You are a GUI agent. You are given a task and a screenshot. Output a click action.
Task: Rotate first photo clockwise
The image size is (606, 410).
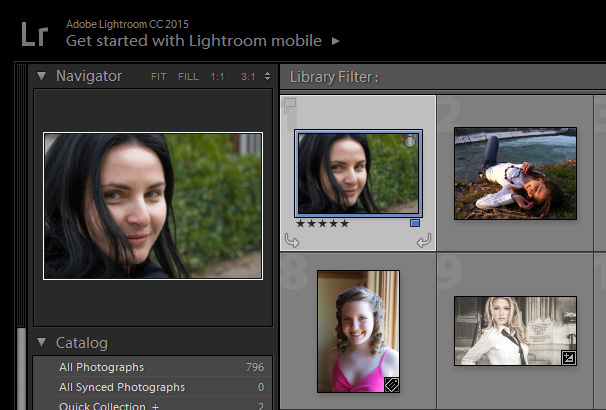[424, 240]
